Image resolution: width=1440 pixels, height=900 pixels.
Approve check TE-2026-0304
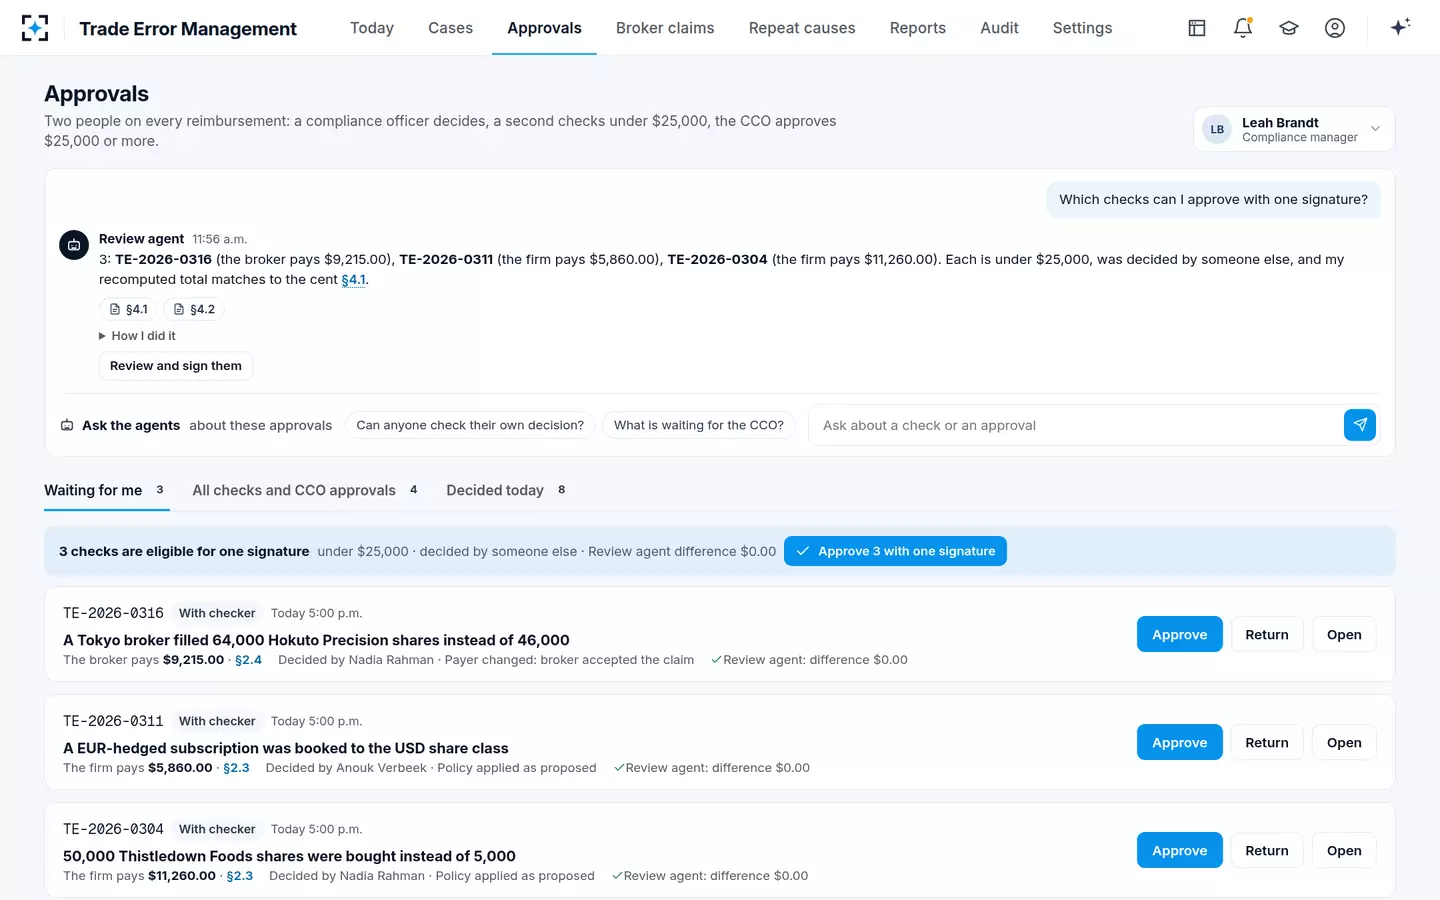tap(1179, 850)
